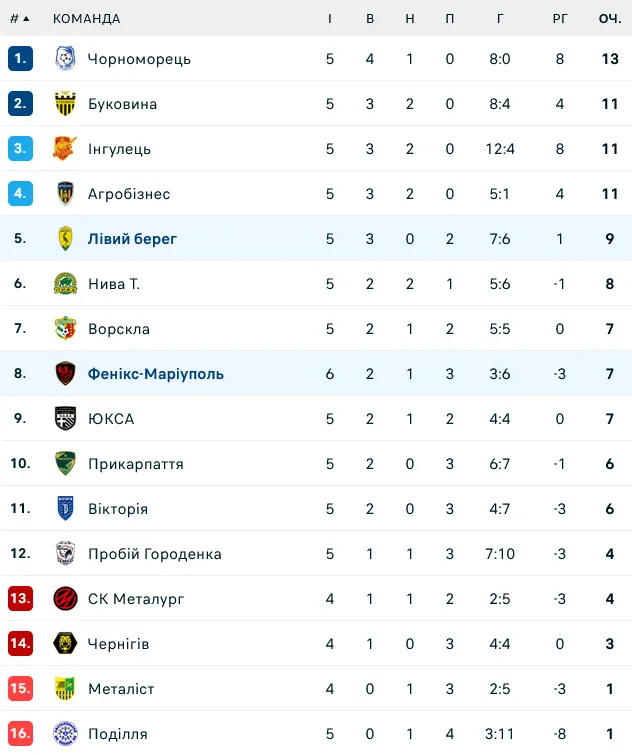The height and width of the screenshot is (755, 632).
Task: Open the Лівий берег team link
Action: pos(132,238)
